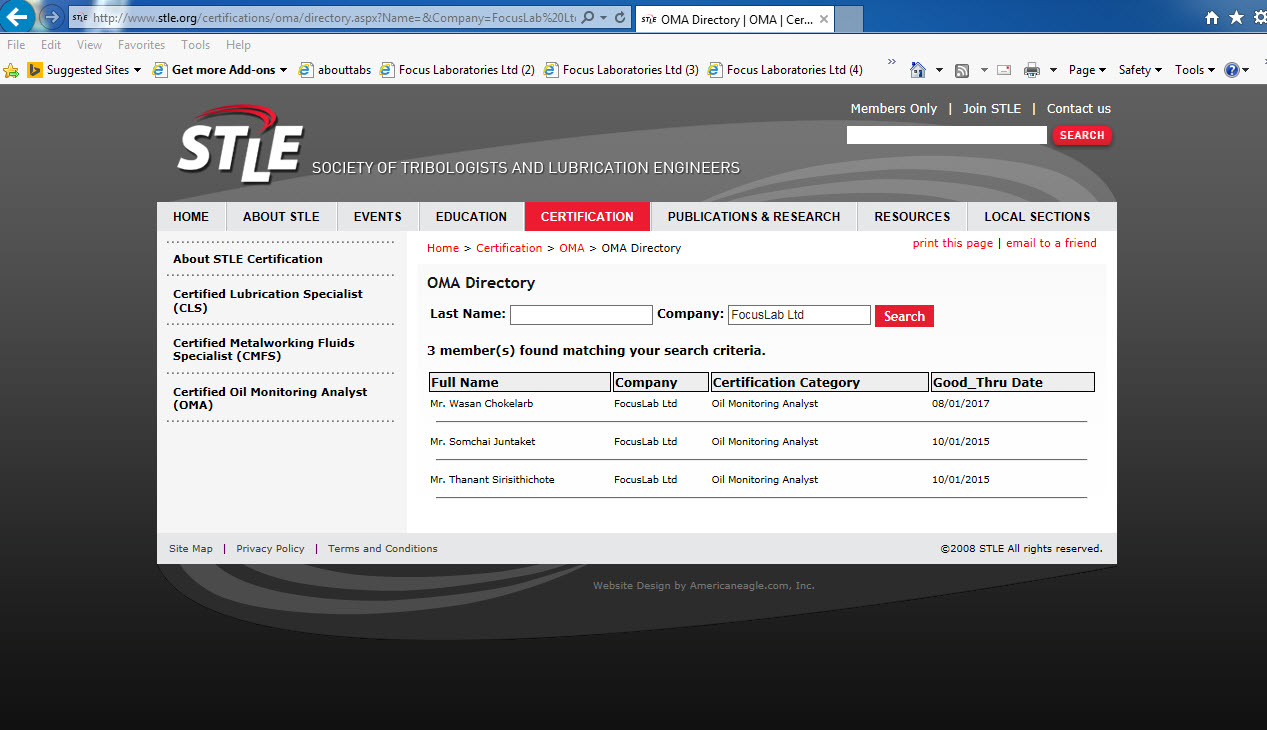Screen dimensions: 1267x730
Task: Open Favorites with the star icon
Action: pyautogui.click(x=1236, y=18)
